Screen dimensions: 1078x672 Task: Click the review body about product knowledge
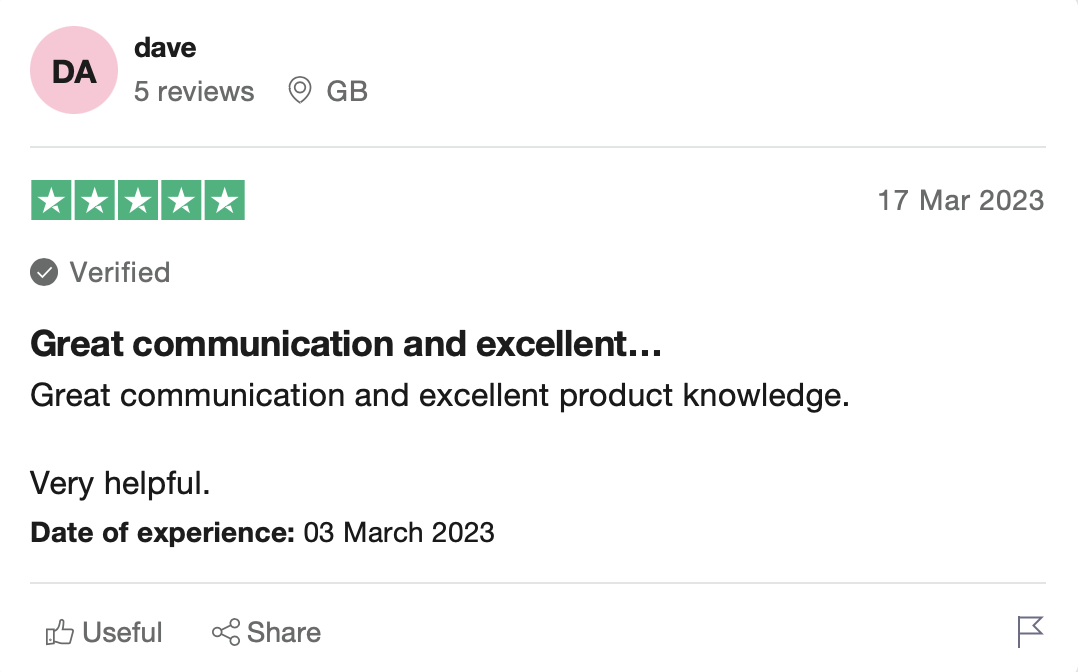440,395
